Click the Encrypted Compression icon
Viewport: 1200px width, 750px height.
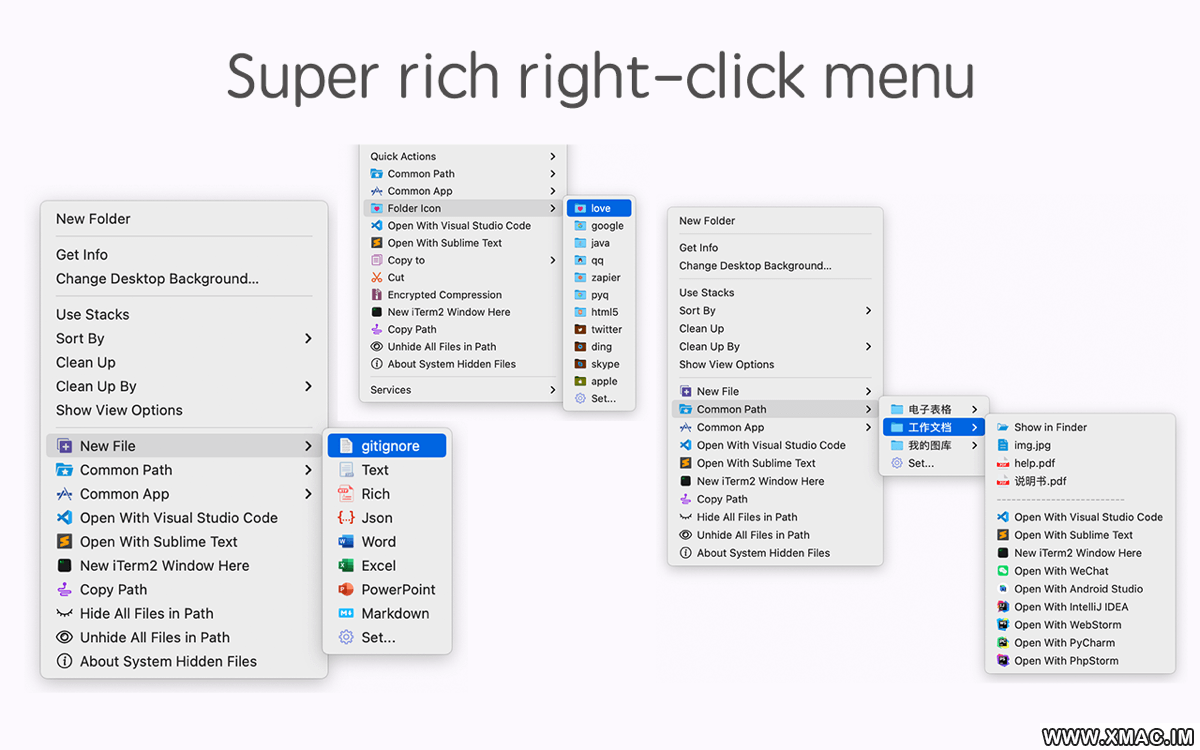click(x=377, y=295)
